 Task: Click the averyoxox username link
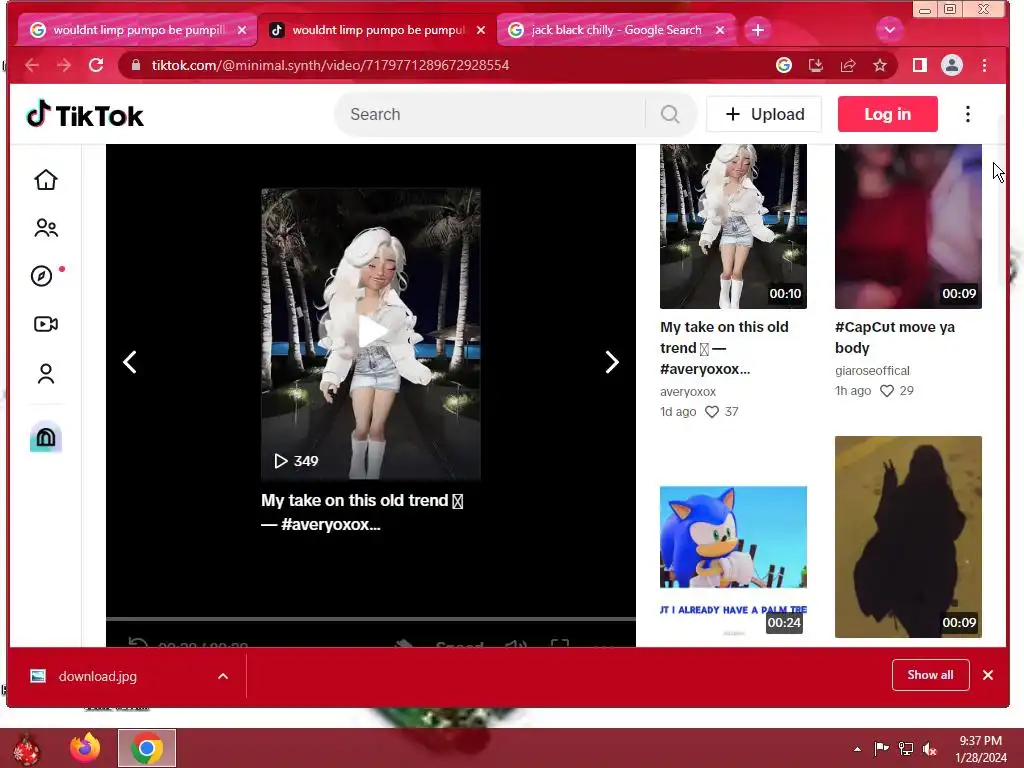click(x=688, y=391)
